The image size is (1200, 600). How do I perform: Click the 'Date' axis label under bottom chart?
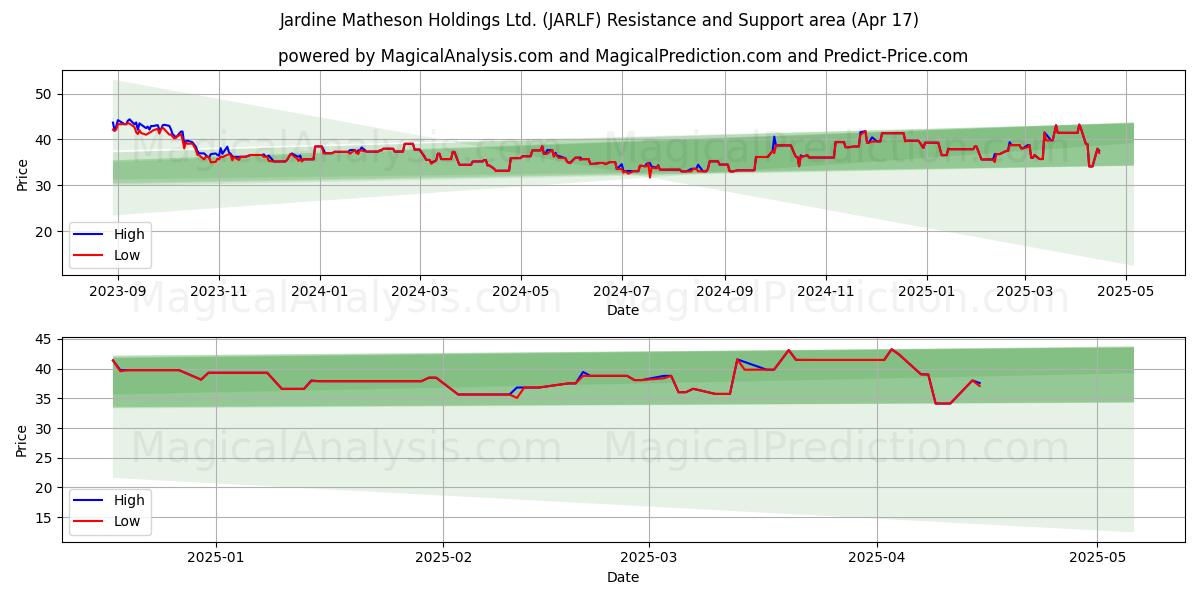[622, 577]
